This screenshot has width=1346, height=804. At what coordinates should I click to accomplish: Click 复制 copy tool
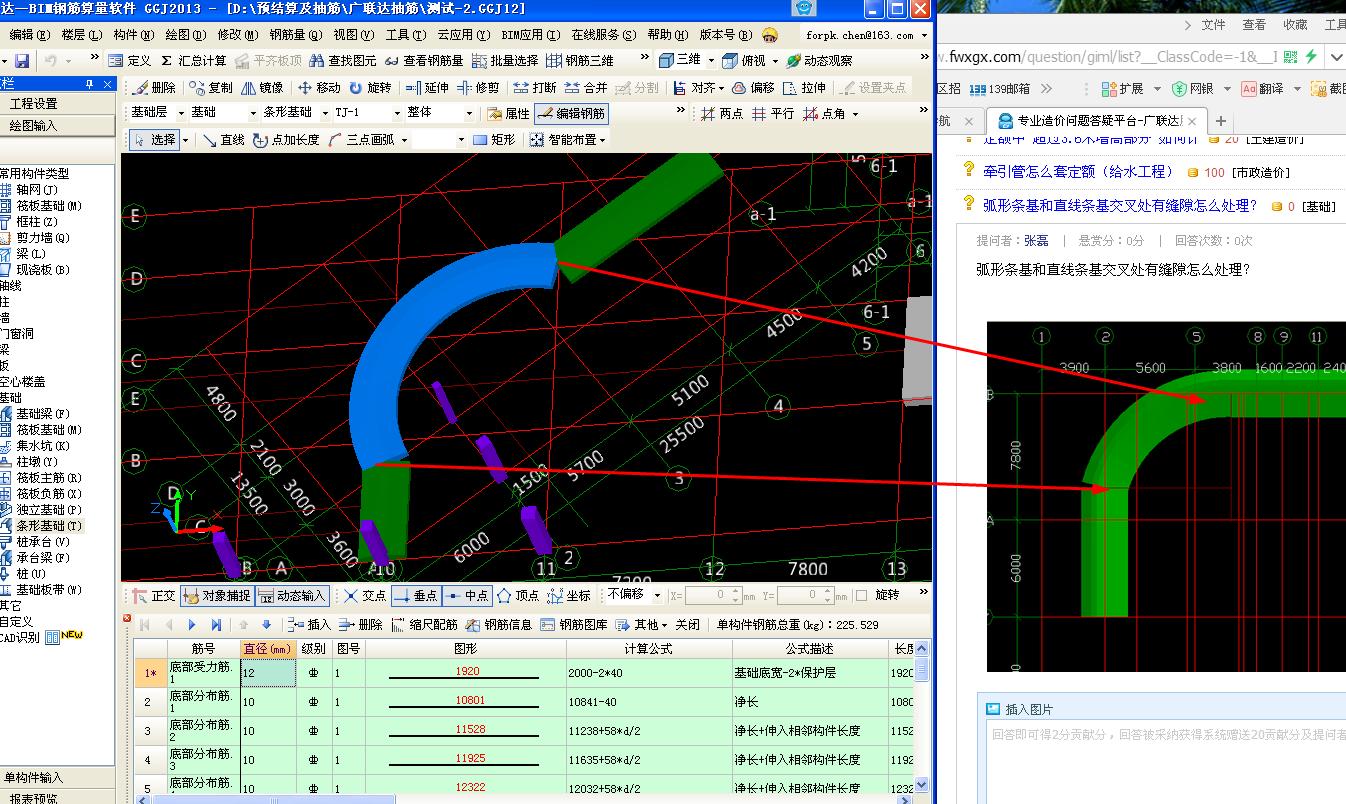(211, 88)
